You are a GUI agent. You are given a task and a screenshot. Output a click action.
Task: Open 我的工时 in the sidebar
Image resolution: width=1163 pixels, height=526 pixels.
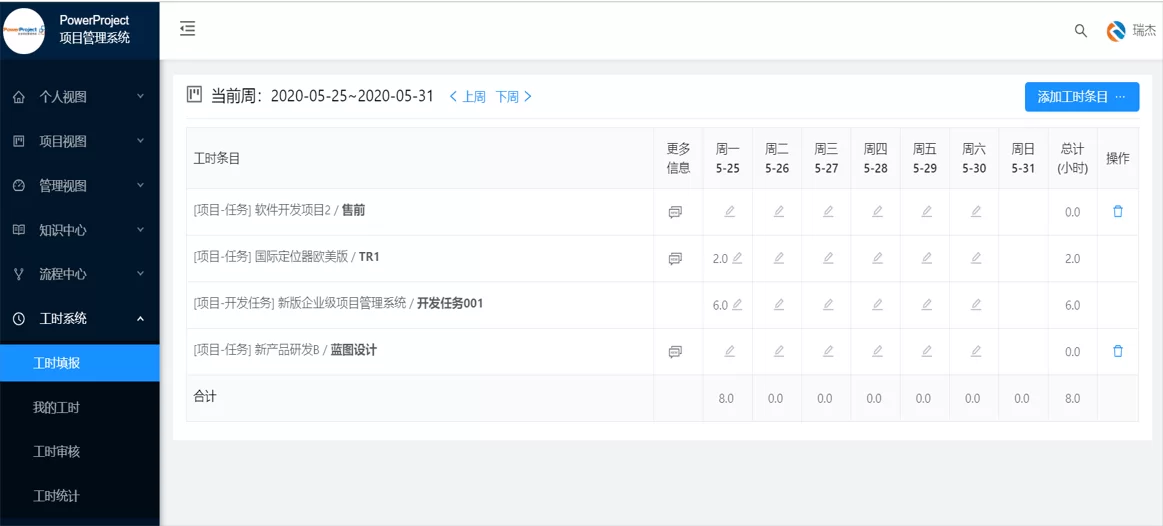click(56, 407)
